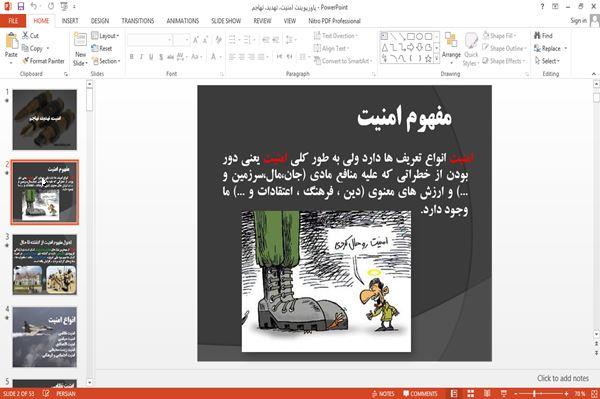Select slide 4 thumbnail
Screen dimensions: 600x399
pyautogui.click(x=45, y=337)
